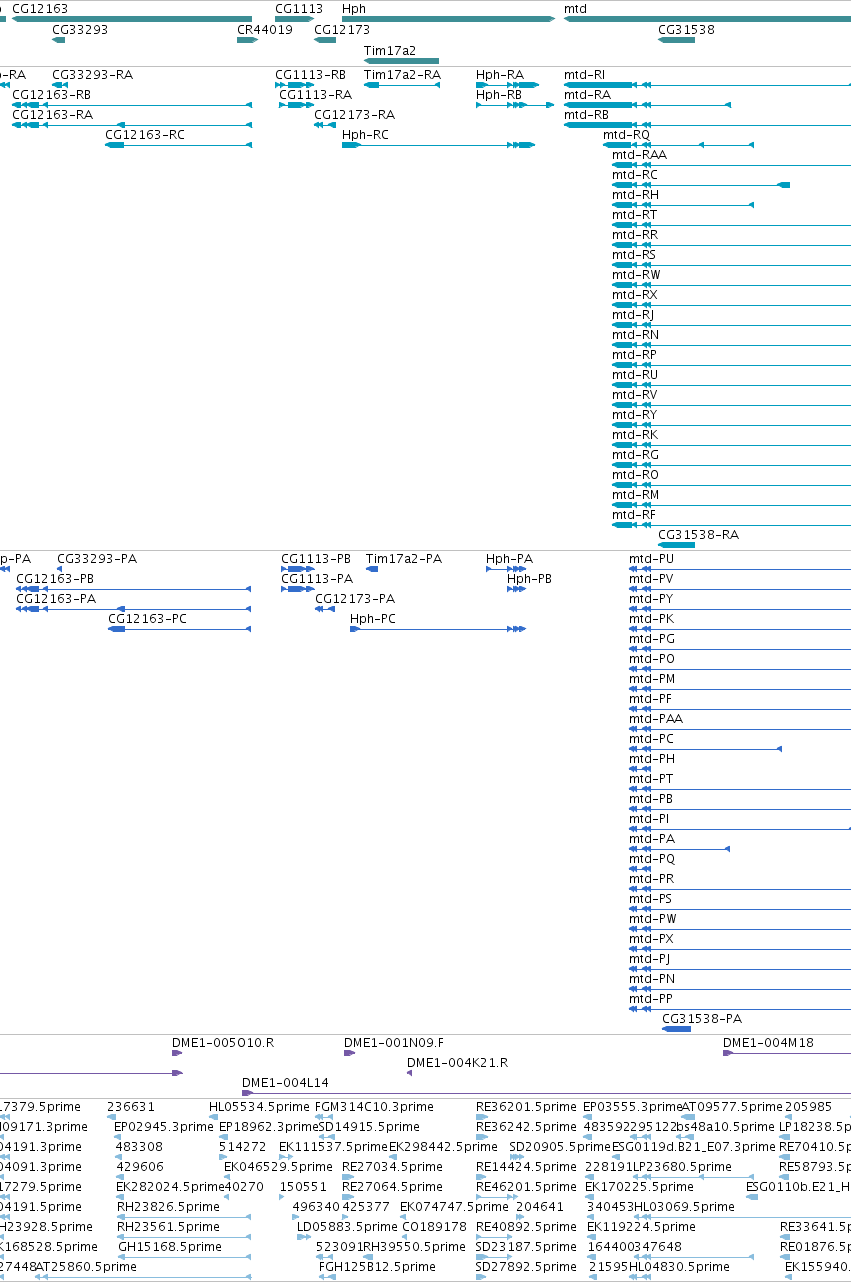This screenshot has height=1282, width=851.
Task: Select EST label AT09577.5prime
Action: point(732,1107)
